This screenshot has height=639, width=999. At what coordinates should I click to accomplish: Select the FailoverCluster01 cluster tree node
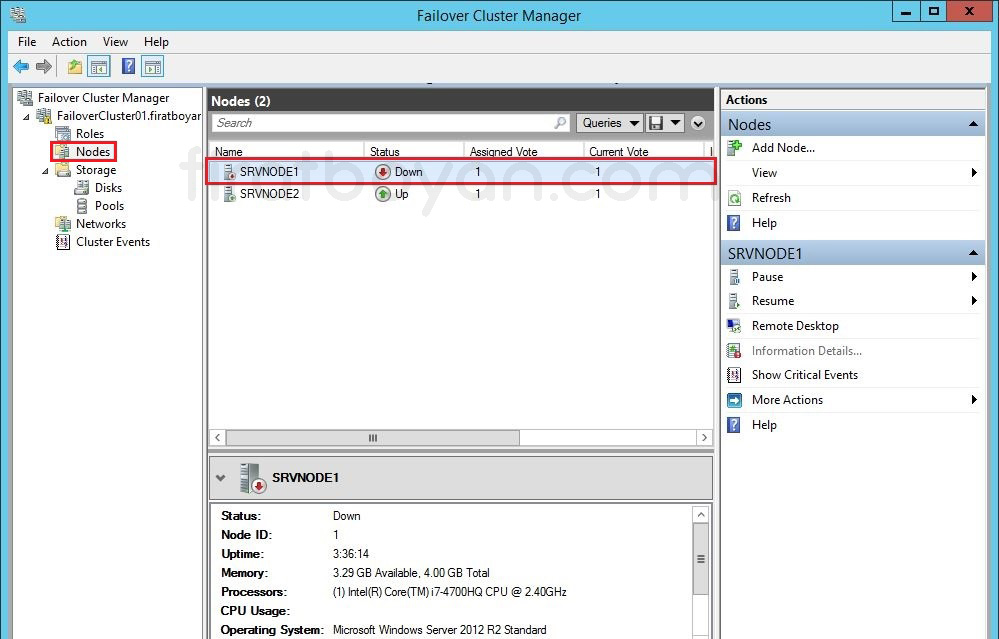click(129, 116)
